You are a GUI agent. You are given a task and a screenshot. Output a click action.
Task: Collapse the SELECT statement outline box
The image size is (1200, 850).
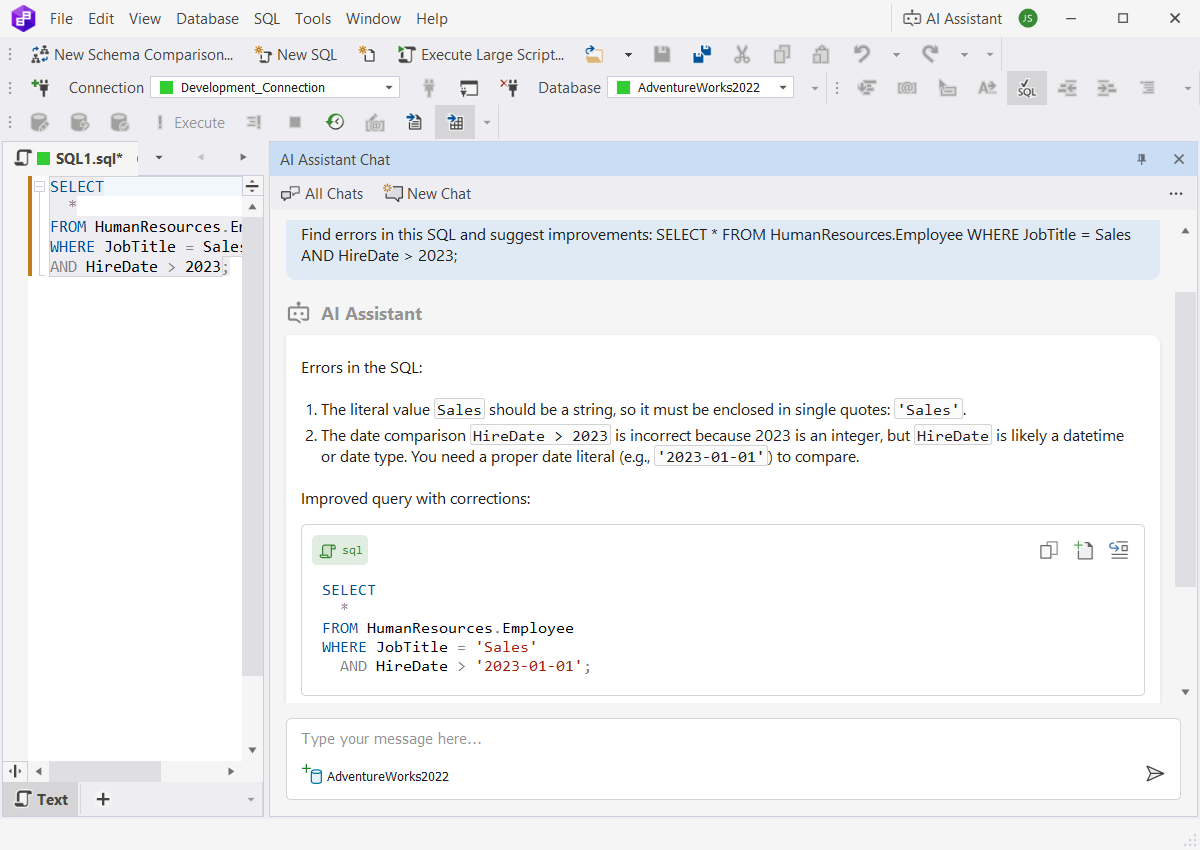tap(39, 186)
